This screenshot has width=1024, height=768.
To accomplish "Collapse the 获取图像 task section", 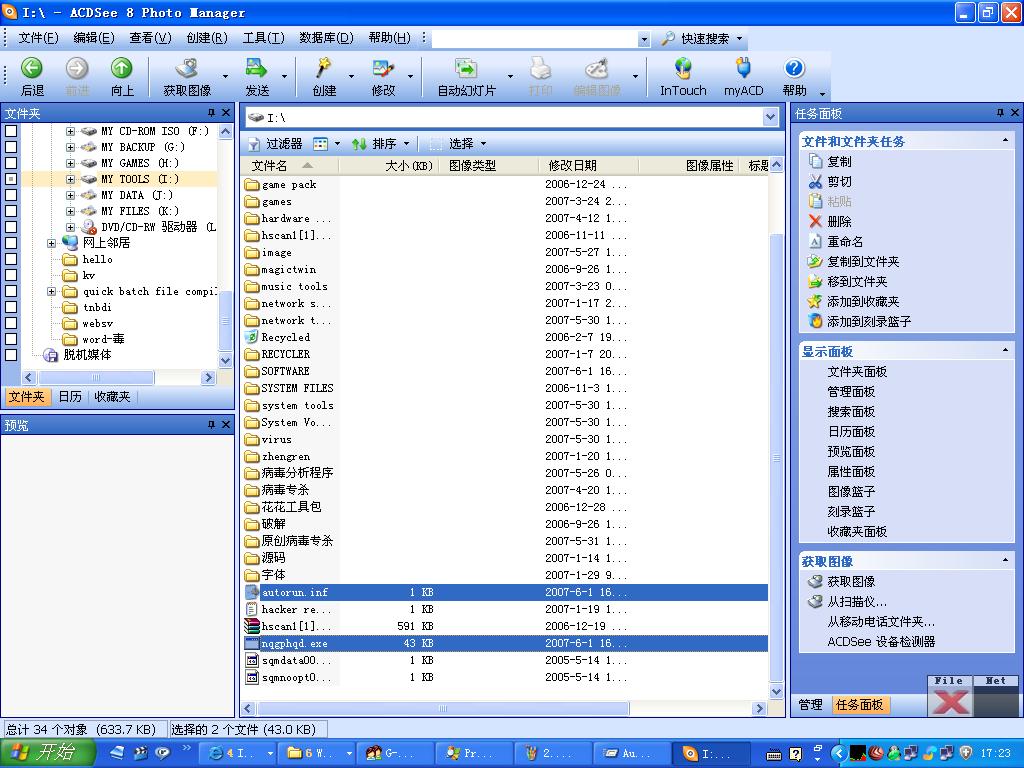I will 1005,560.
